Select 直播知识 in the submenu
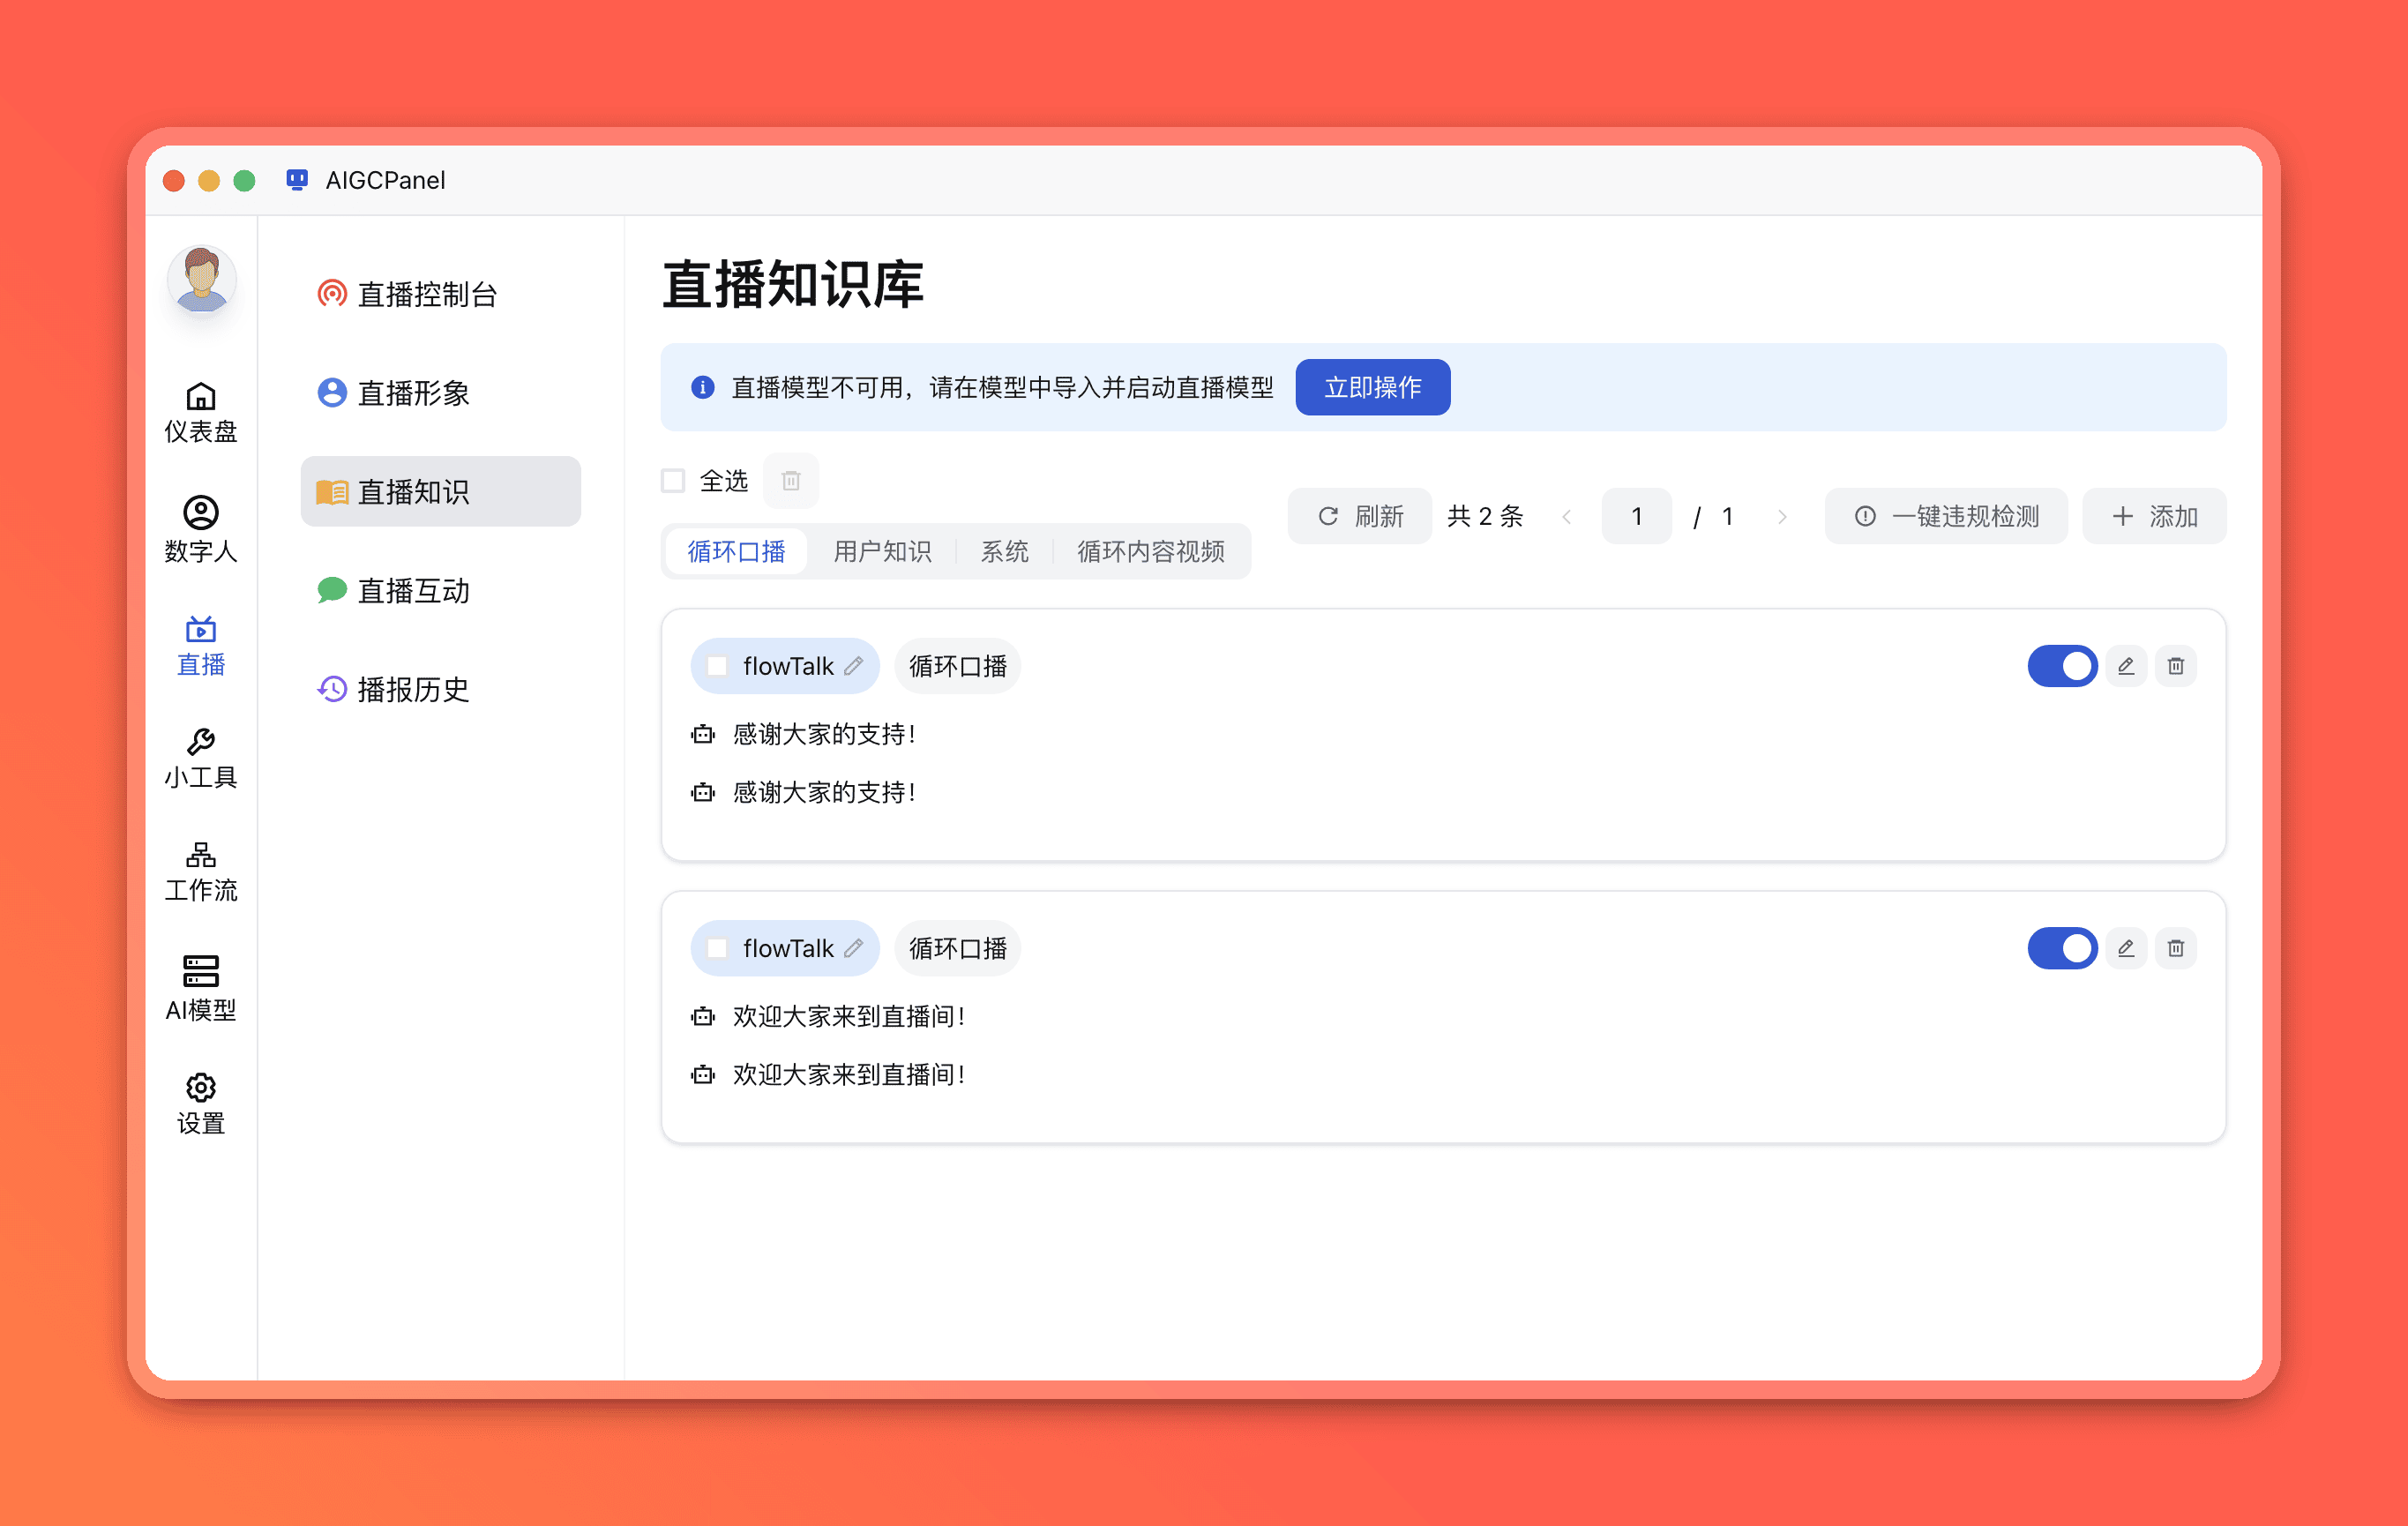This screenshot has height=1526, width=2408. [x=440, y=491]
